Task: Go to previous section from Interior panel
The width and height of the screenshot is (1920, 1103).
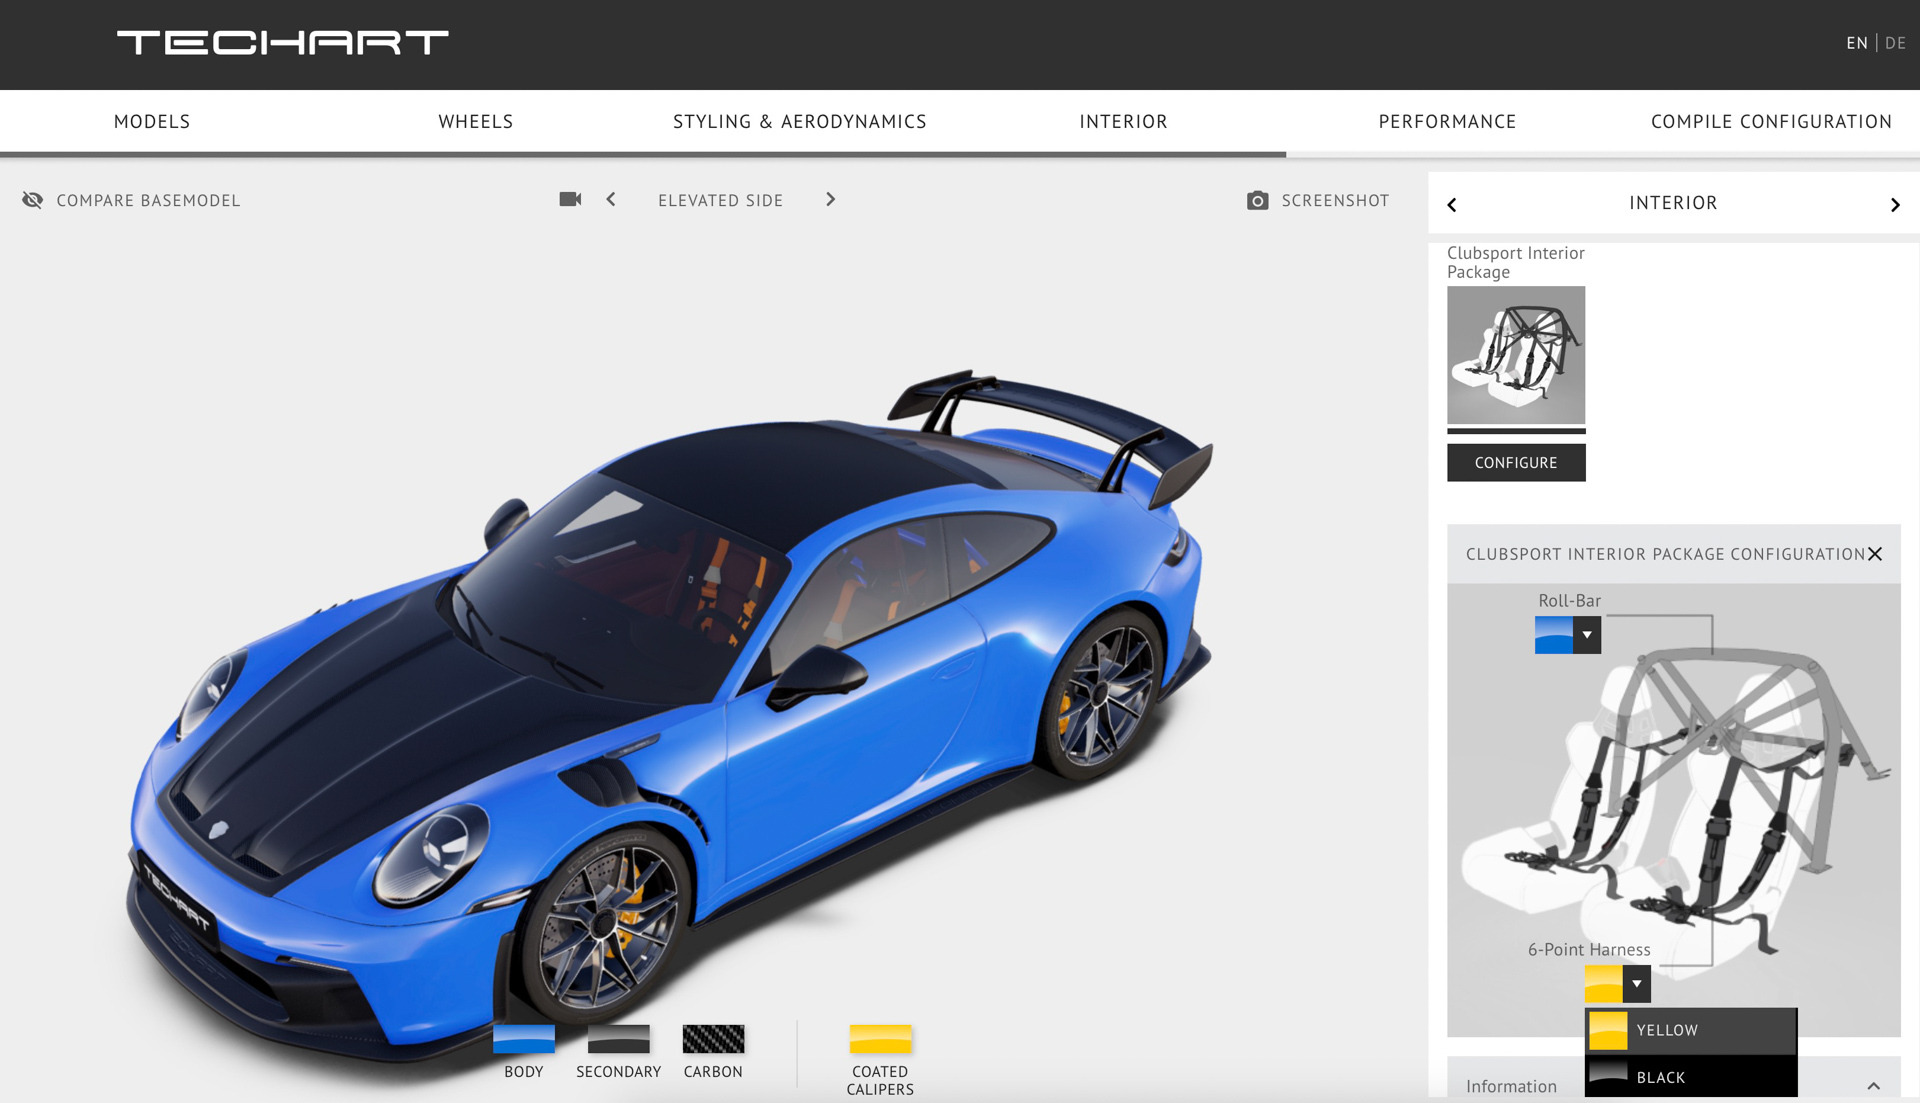Action: pos(1452,204)
